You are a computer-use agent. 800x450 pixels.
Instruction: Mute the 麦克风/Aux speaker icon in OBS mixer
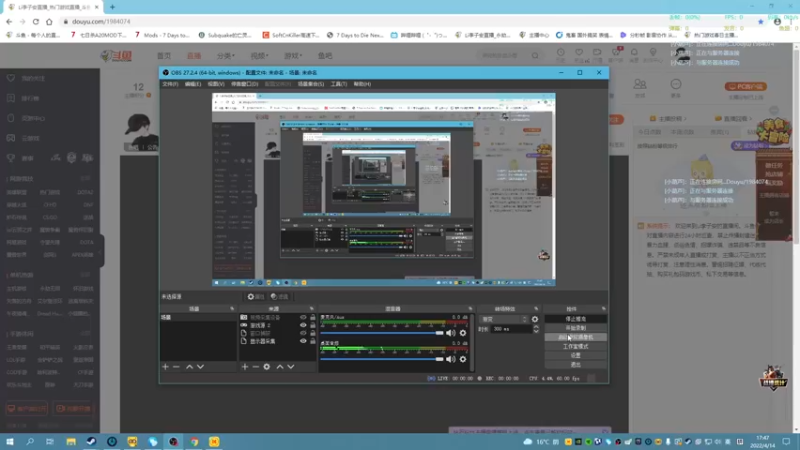(x=451, y=333)
